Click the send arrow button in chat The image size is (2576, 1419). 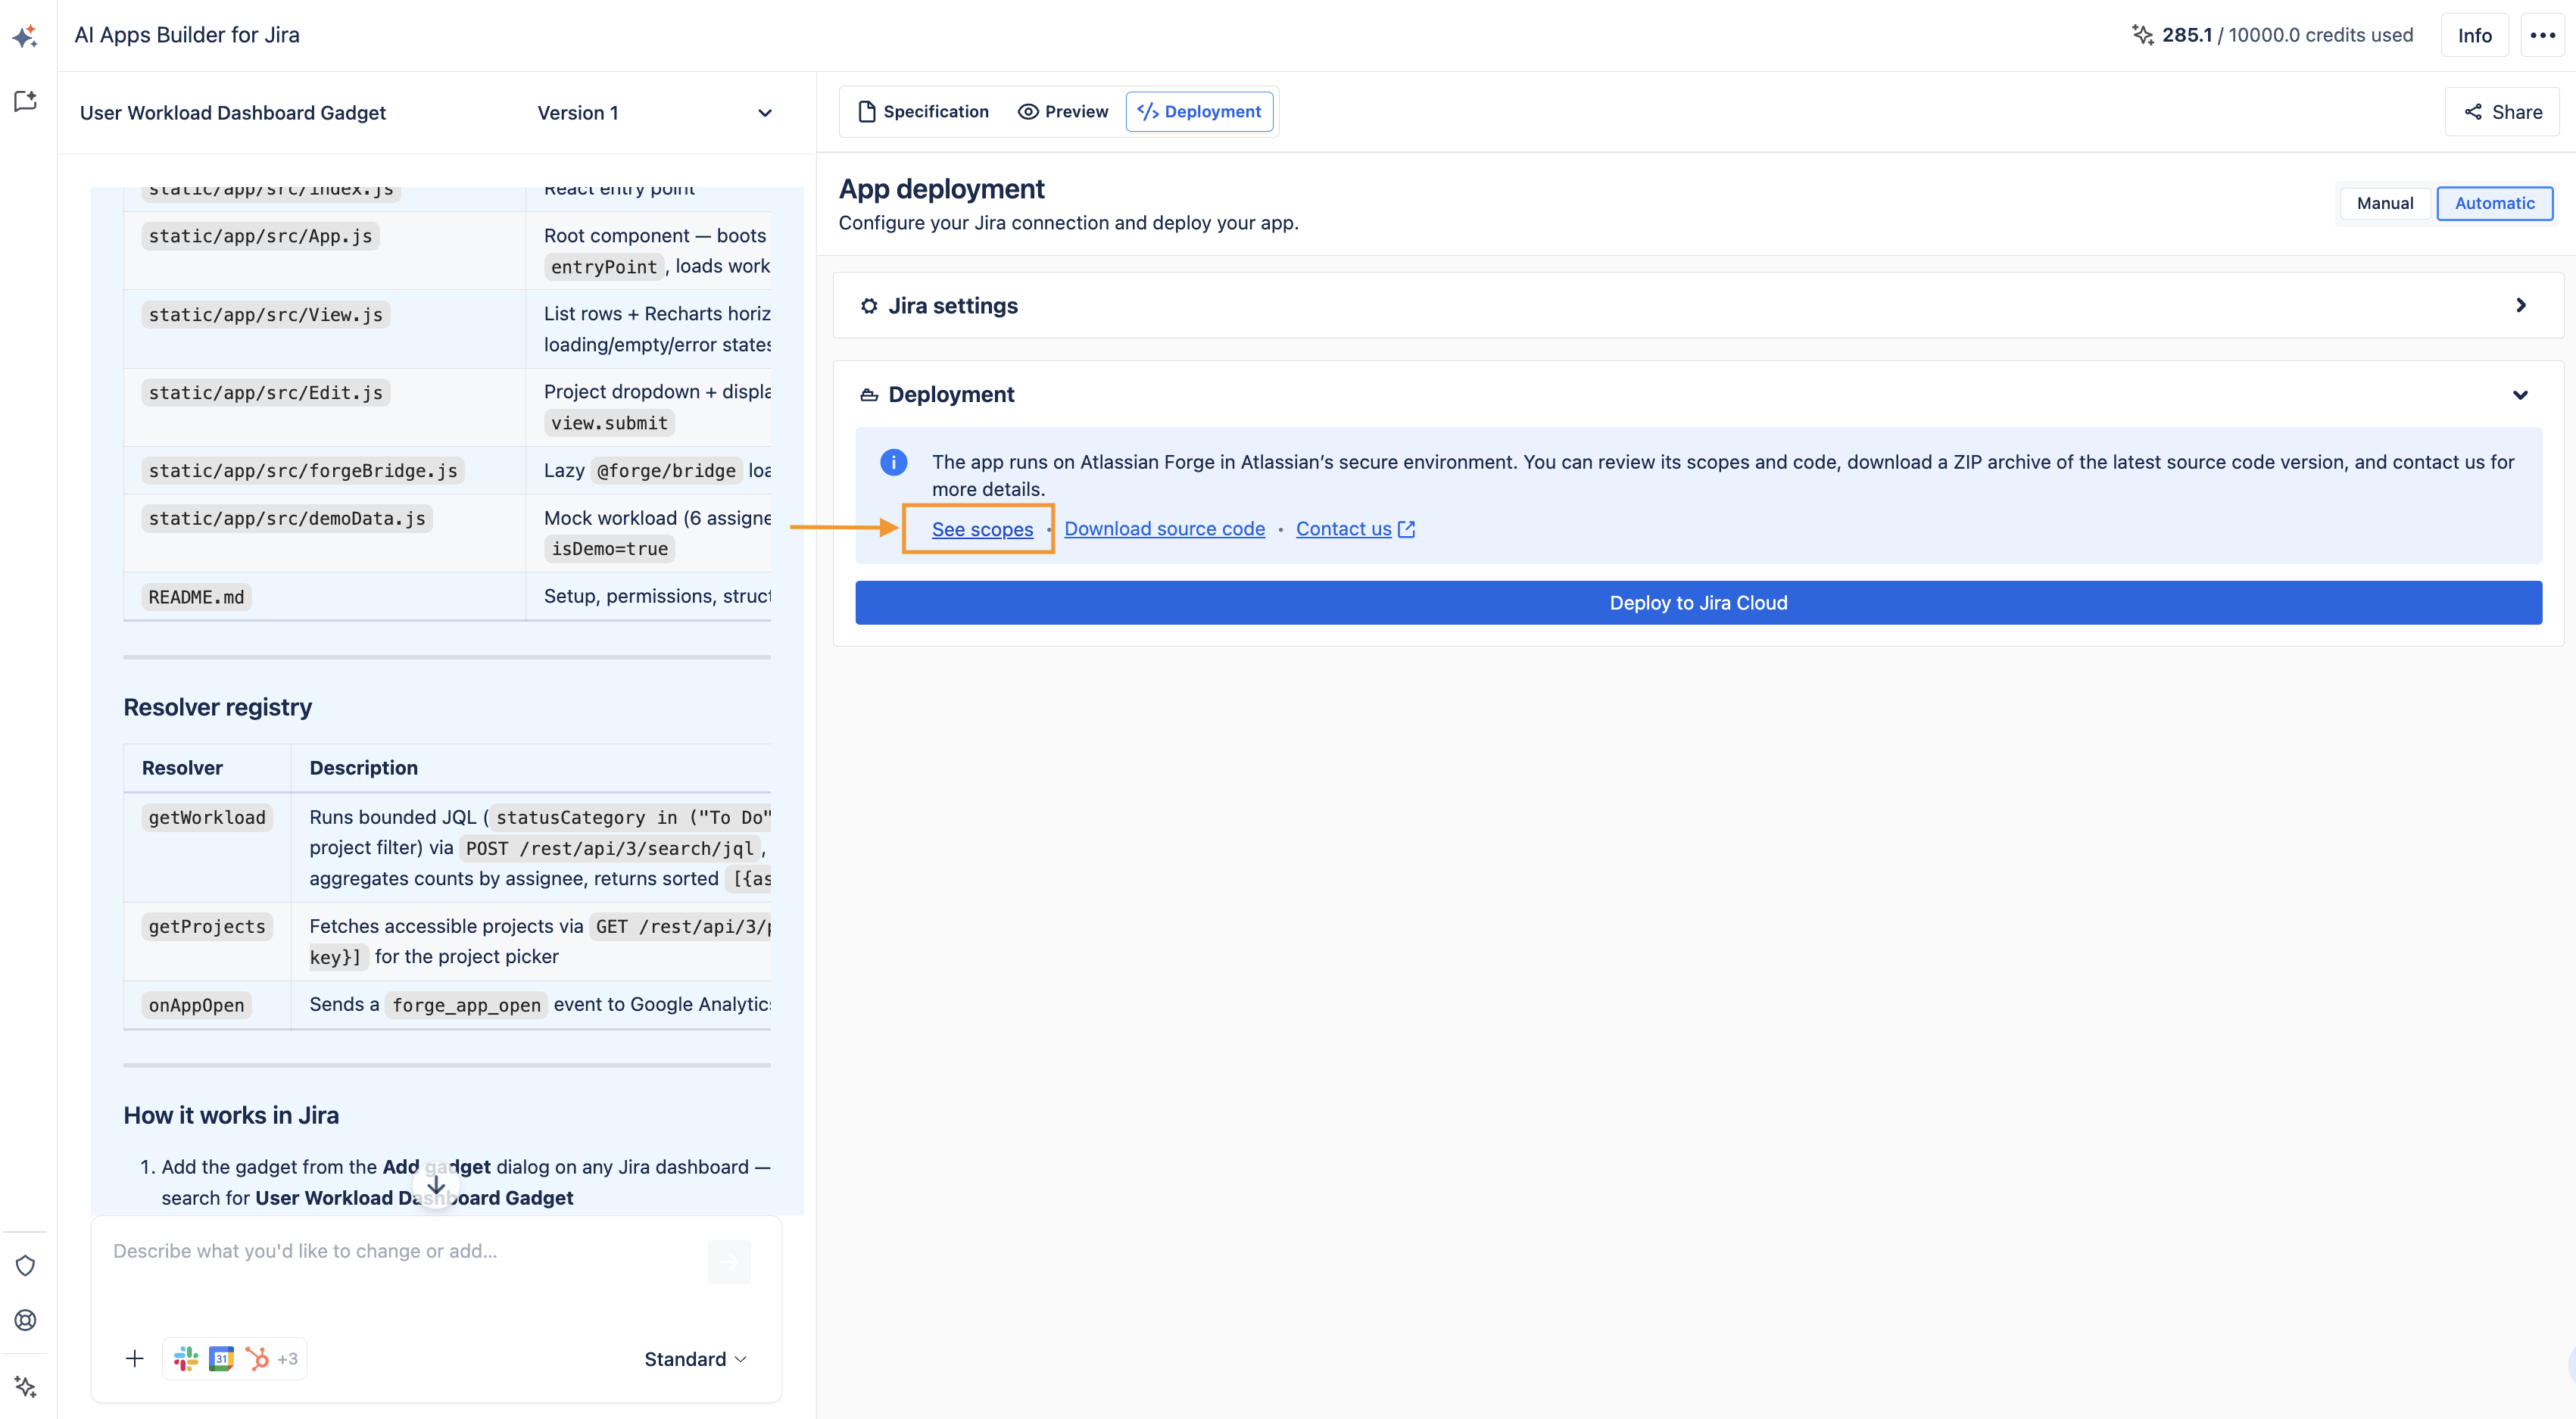[x=729, y=1262]
